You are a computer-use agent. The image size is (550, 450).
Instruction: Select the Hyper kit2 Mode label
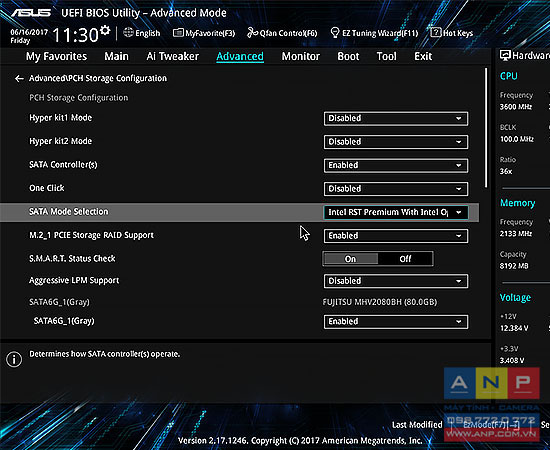[61, 141]
